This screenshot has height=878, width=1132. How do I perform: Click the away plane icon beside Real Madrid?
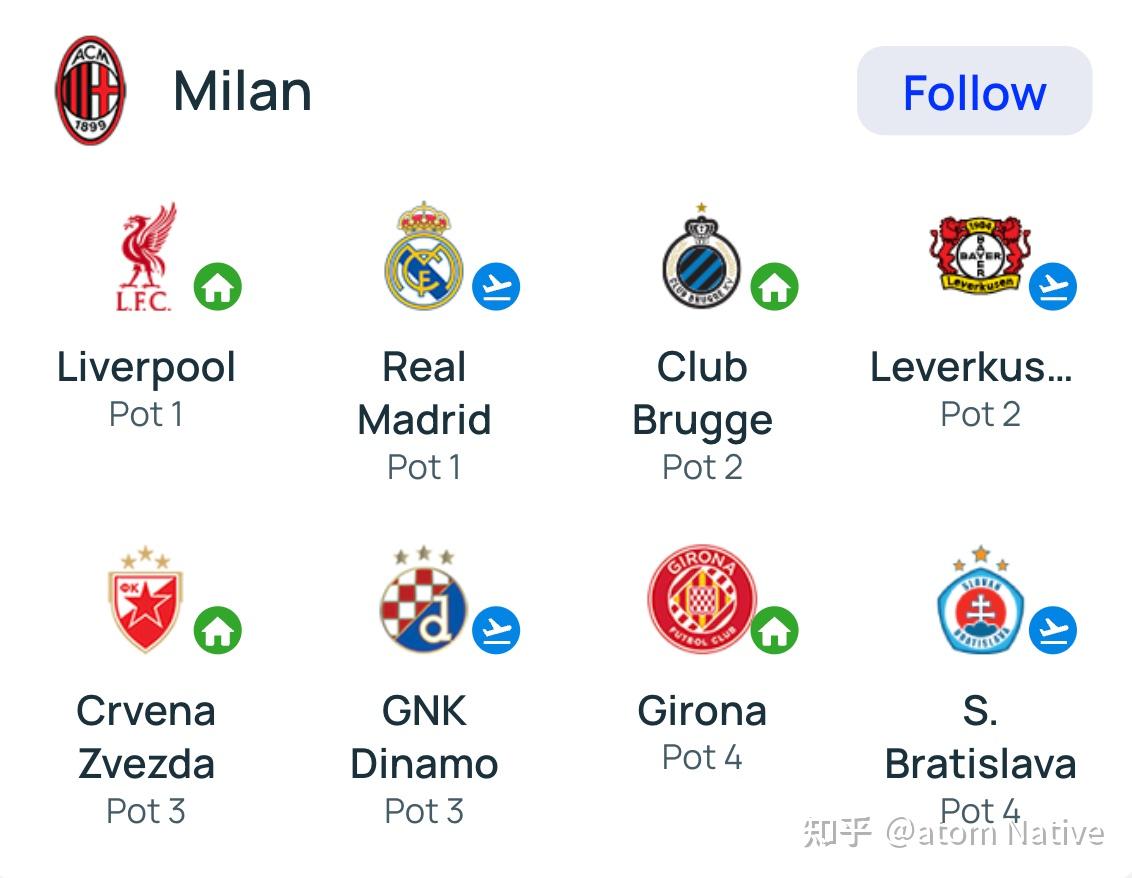(x=496, y=287)
